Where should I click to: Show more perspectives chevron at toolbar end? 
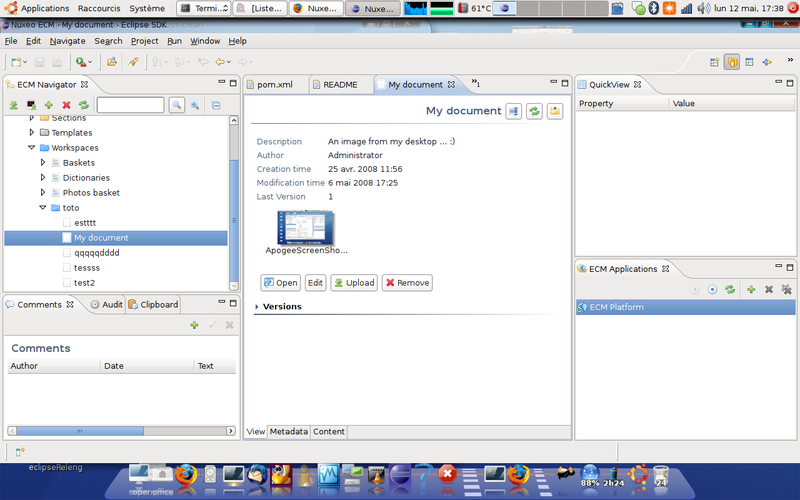pos(790,60)
